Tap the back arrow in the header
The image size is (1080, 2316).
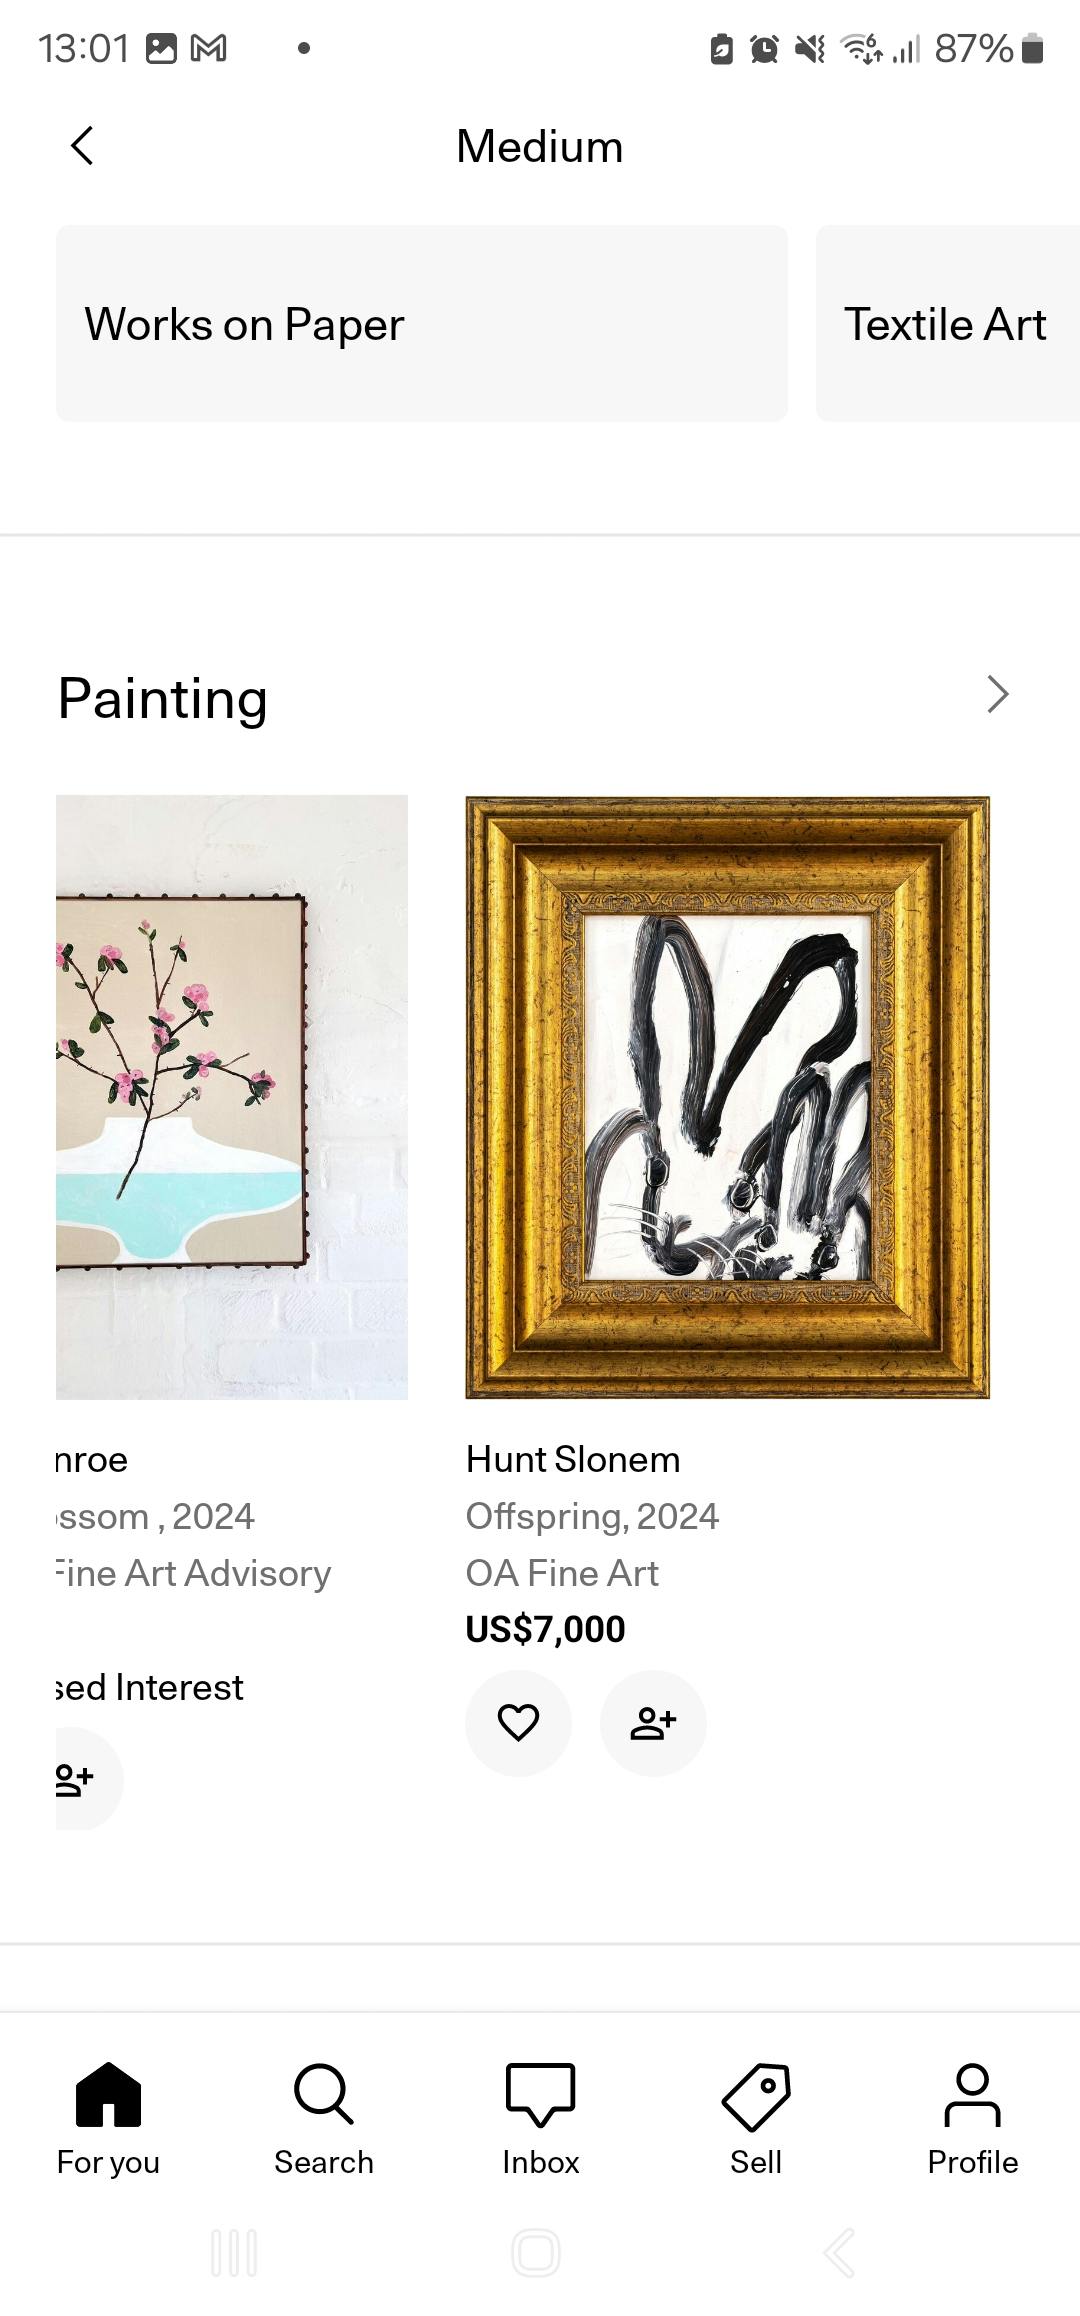tap(83, 146)
